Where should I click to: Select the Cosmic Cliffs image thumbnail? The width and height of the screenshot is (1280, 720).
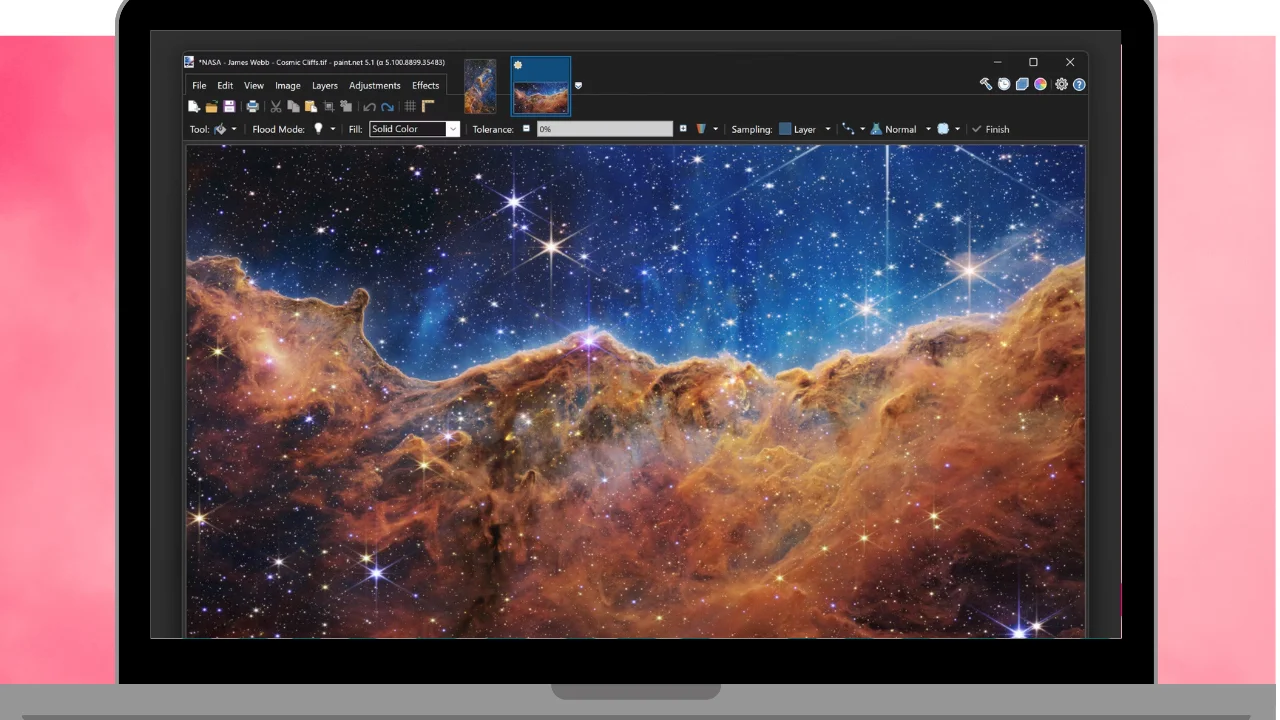(x=541, y=86)
